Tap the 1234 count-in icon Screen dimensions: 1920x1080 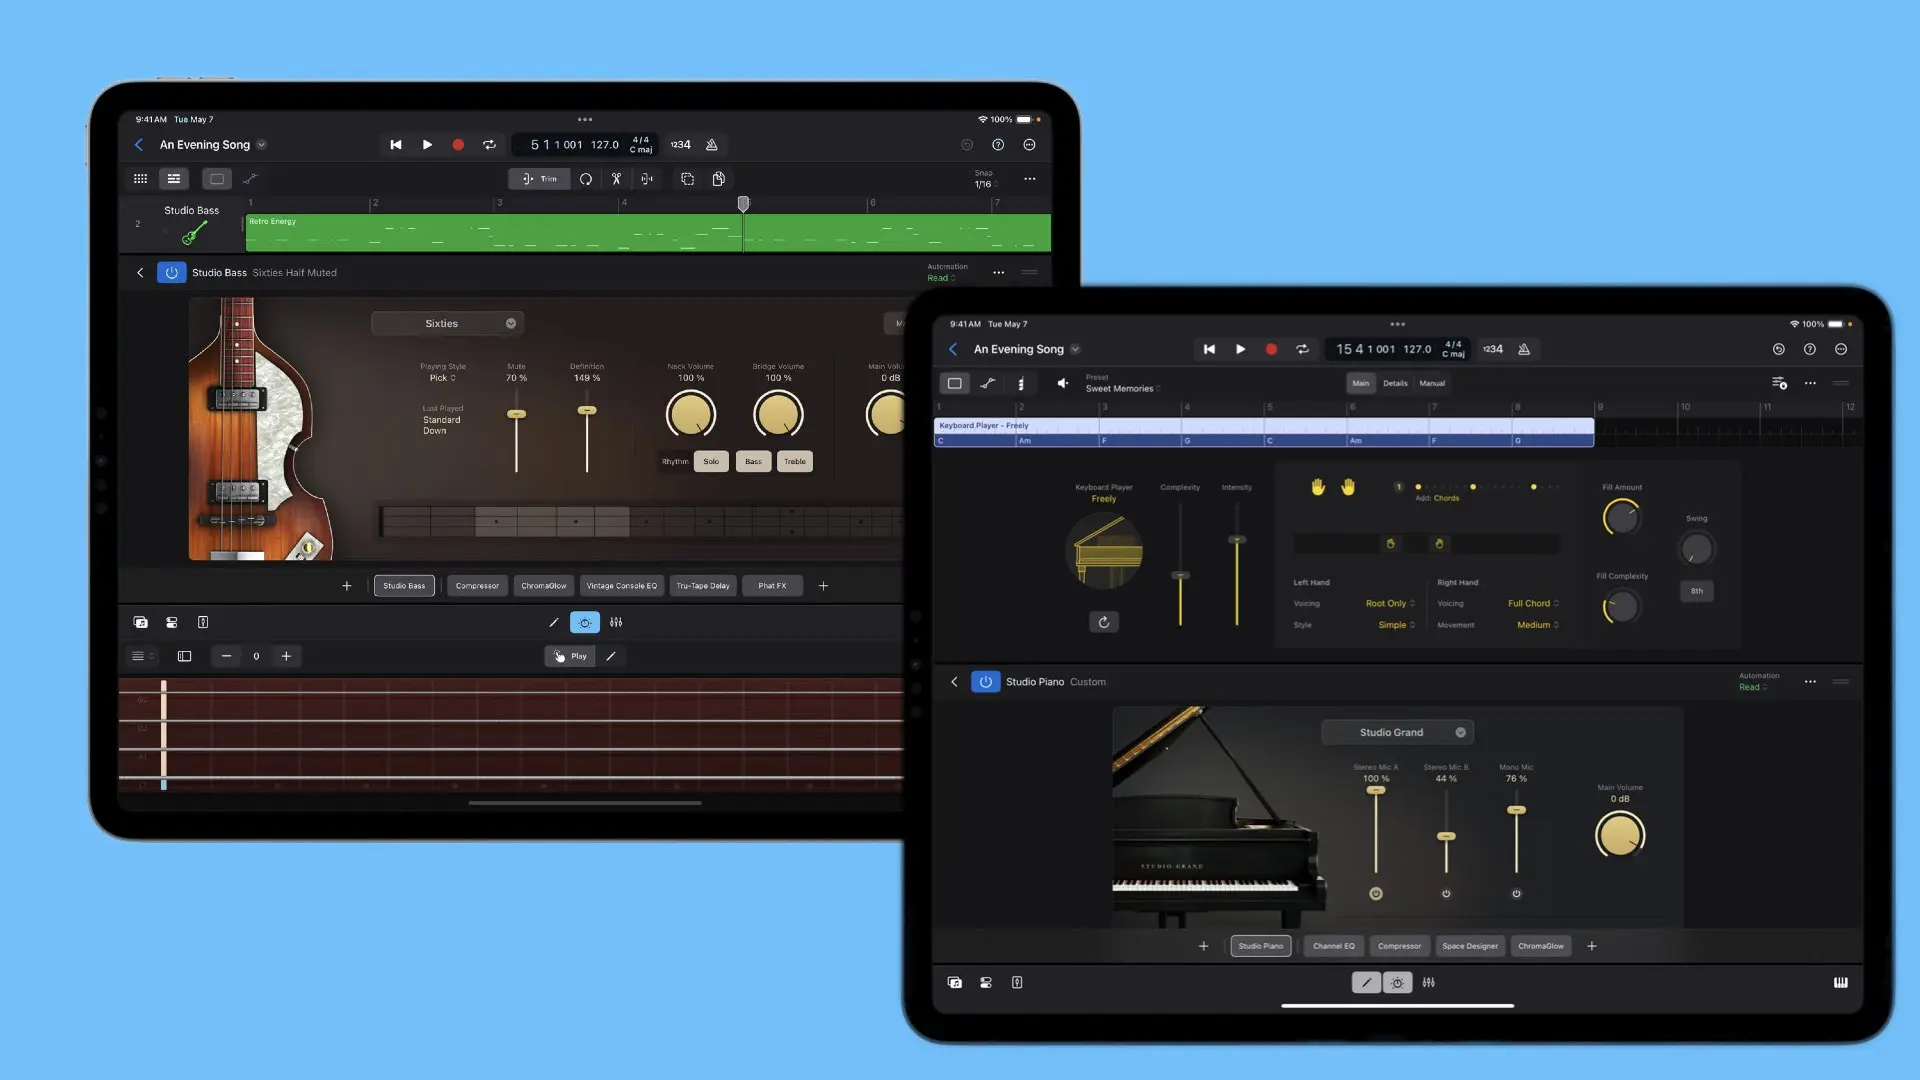680,144
